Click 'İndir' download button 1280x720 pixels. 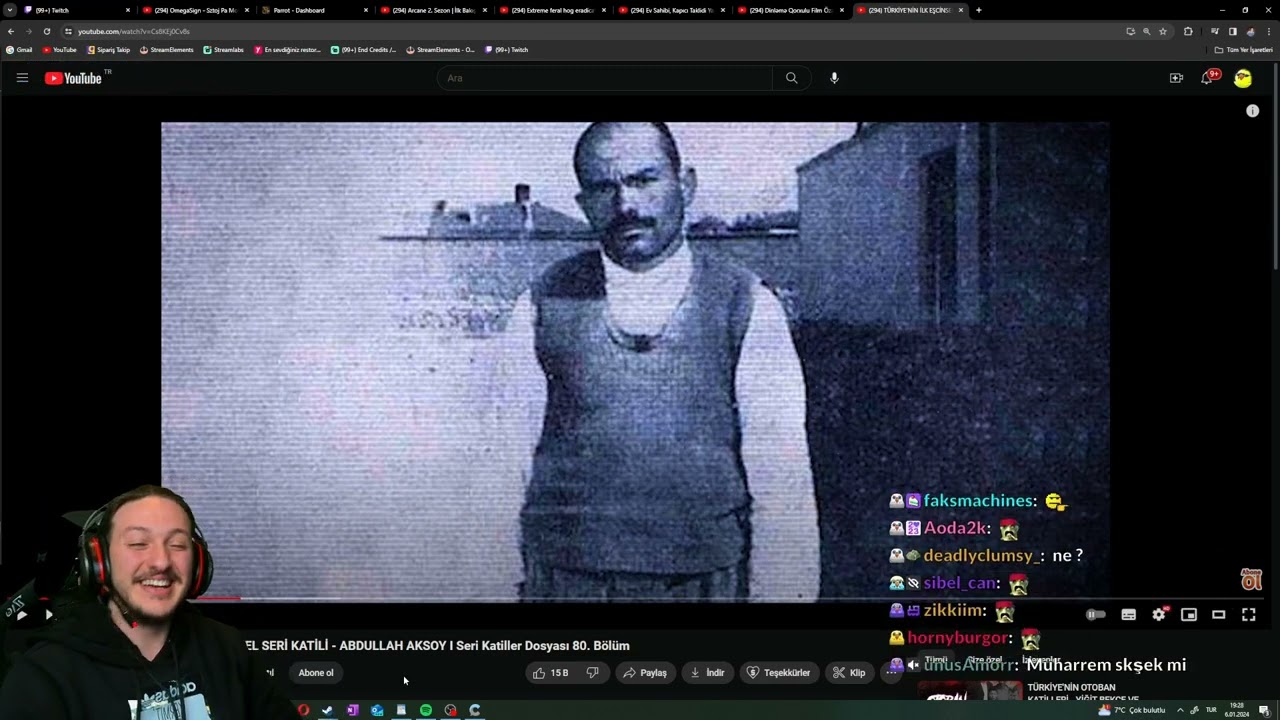707,673
